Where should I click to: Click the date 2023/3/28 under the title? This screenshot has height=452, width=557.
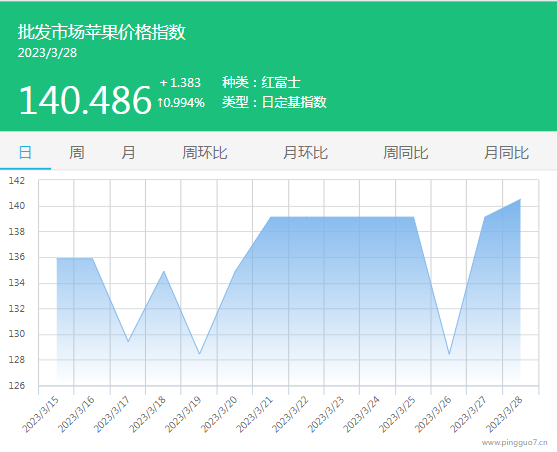pyautogui.click(x=47, y=53)
